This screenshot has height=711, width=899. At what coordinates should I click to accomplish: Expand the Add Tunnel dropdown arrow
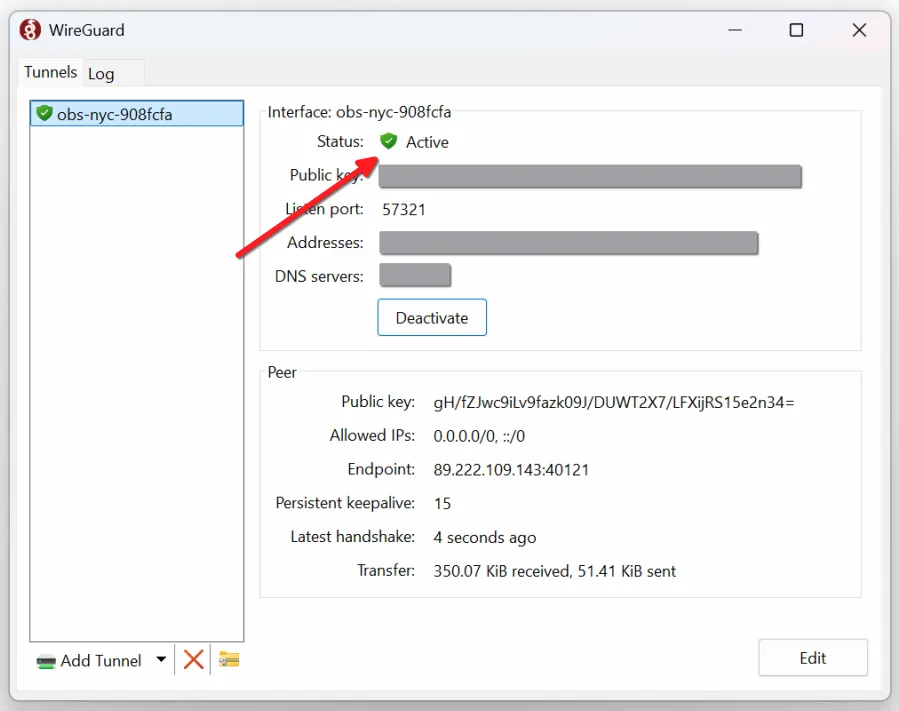click(161, 660)
